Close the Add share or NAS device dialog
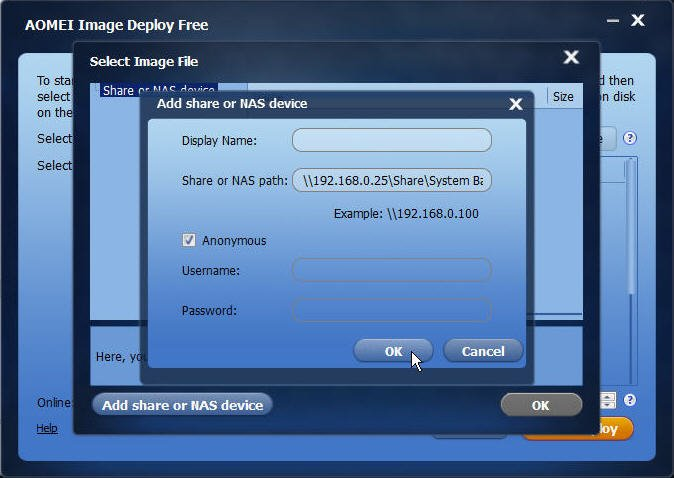 [515, 104]
